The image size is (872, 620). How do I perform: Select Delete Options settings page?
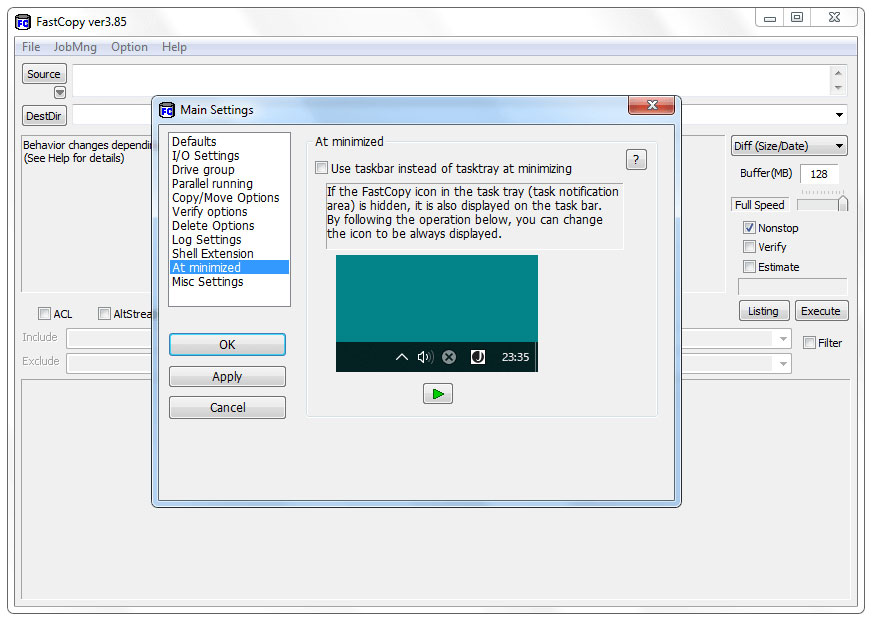pos(229,225)
